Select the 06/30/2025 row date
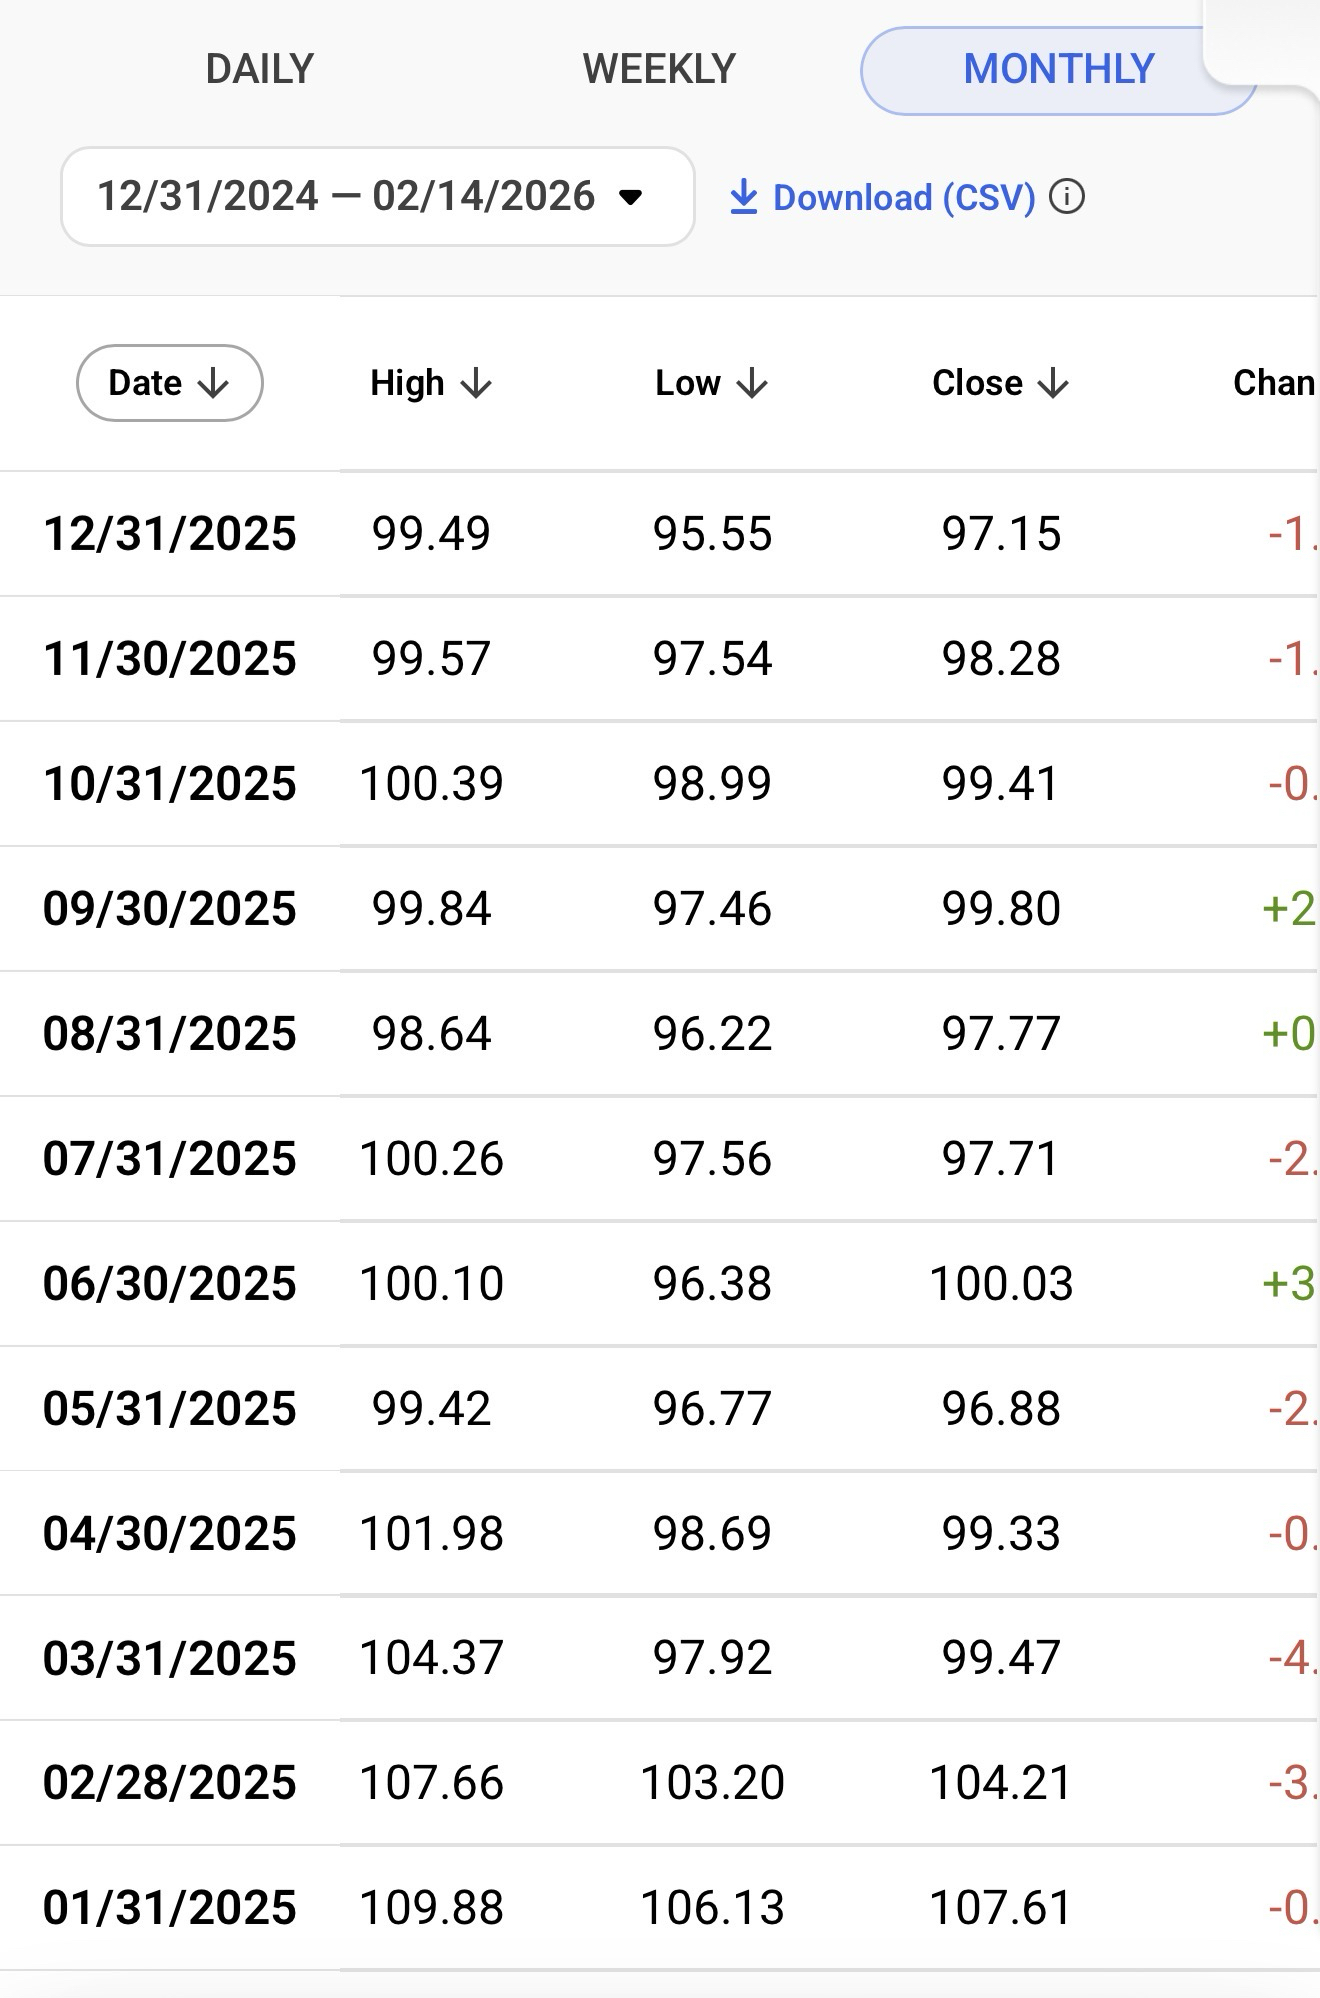1320x1998 pixels. [169, 1283]
